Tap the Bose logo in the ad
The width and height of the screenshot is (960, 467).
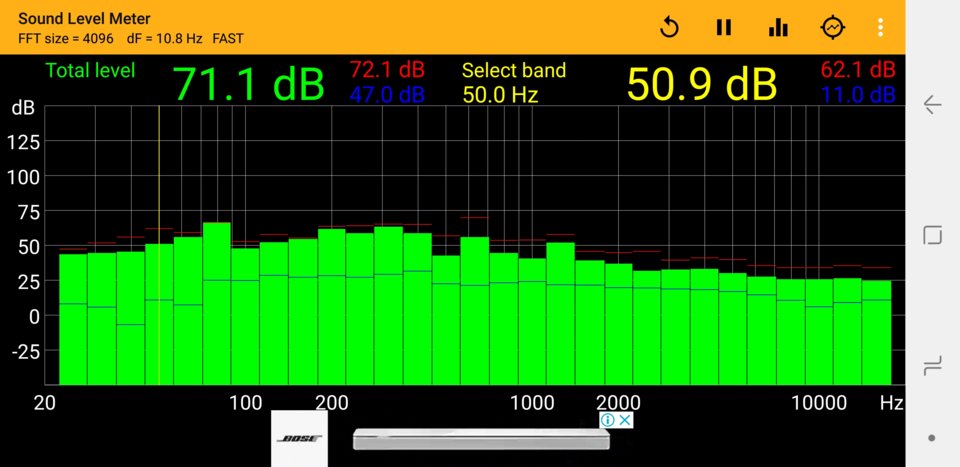299,438
